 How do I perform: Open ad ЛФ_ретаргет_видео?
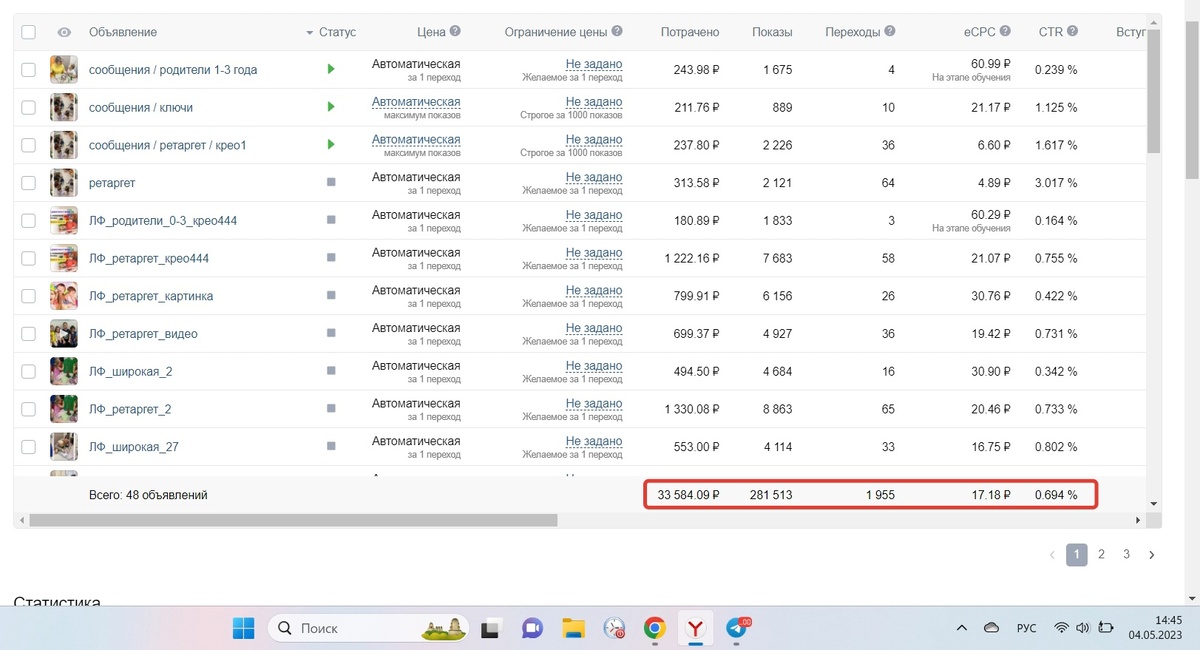(x=143, y=334)
